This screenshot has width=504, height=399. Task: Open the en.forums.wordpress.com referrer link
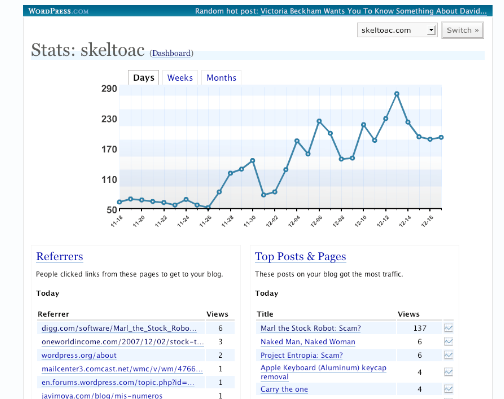click(118, 382)
